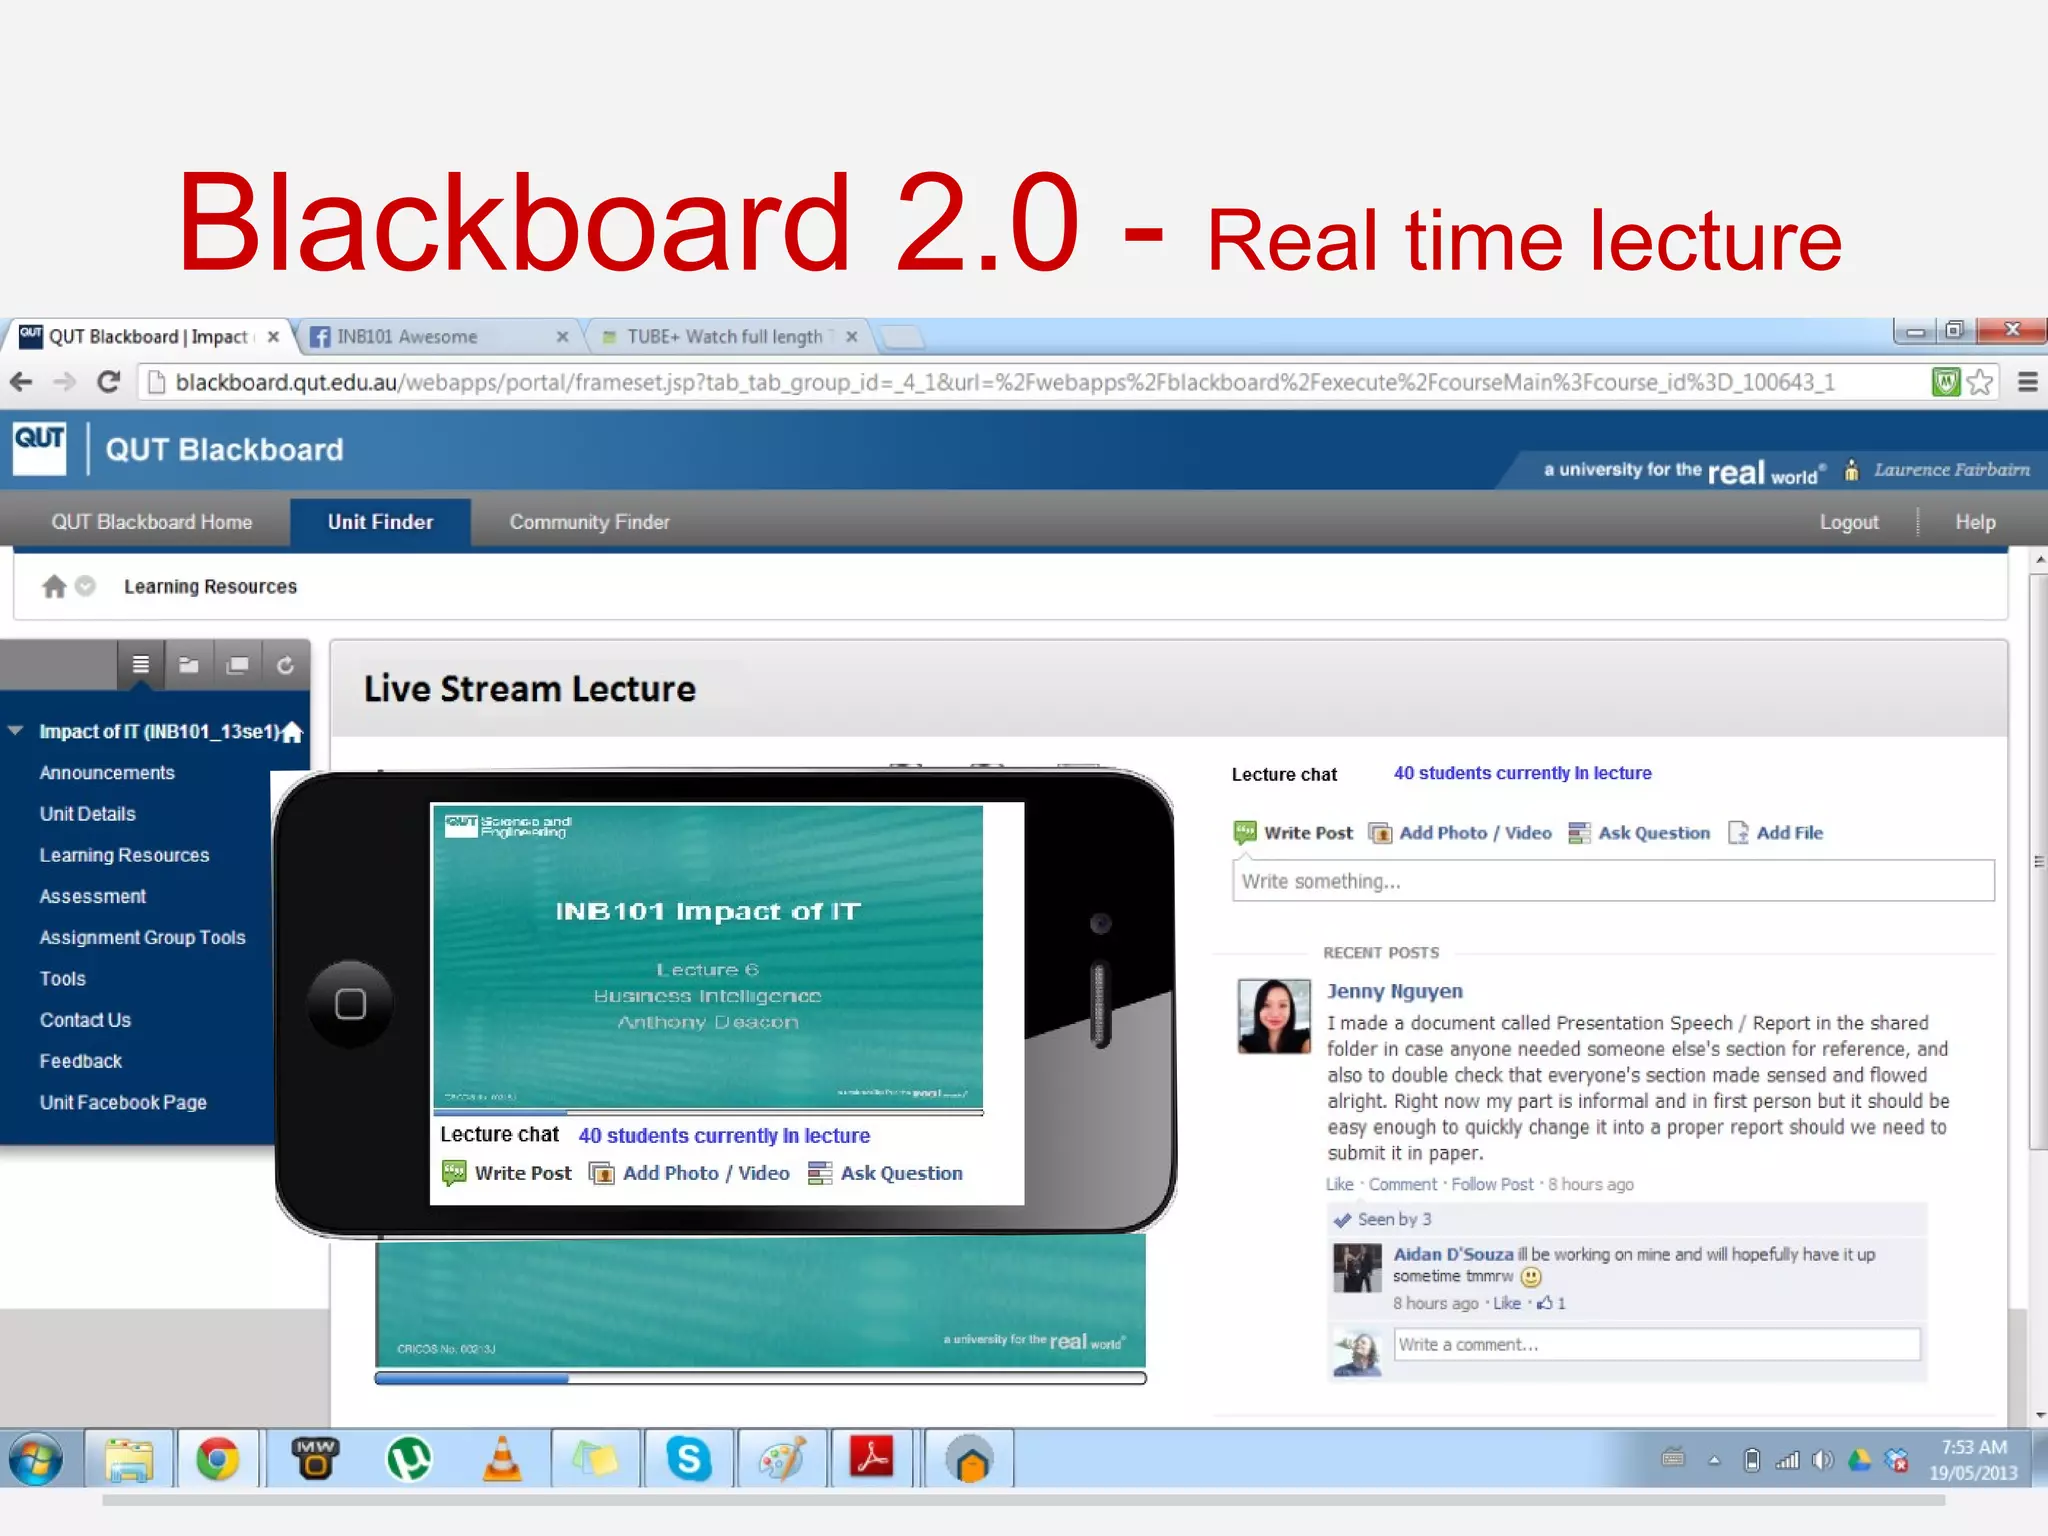The height and width of the screenshot is (1536, 2048).
Task: Select list view icon in course menu
Action: pyautogui.click(x=141, y=664)
